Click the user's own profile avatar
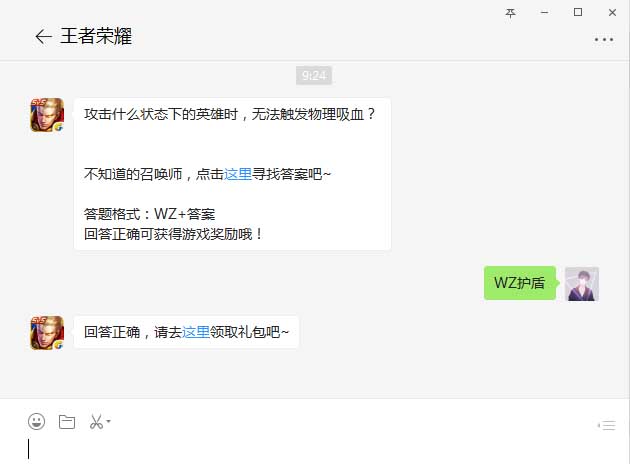The image size is (630, 464). (582, 284)
